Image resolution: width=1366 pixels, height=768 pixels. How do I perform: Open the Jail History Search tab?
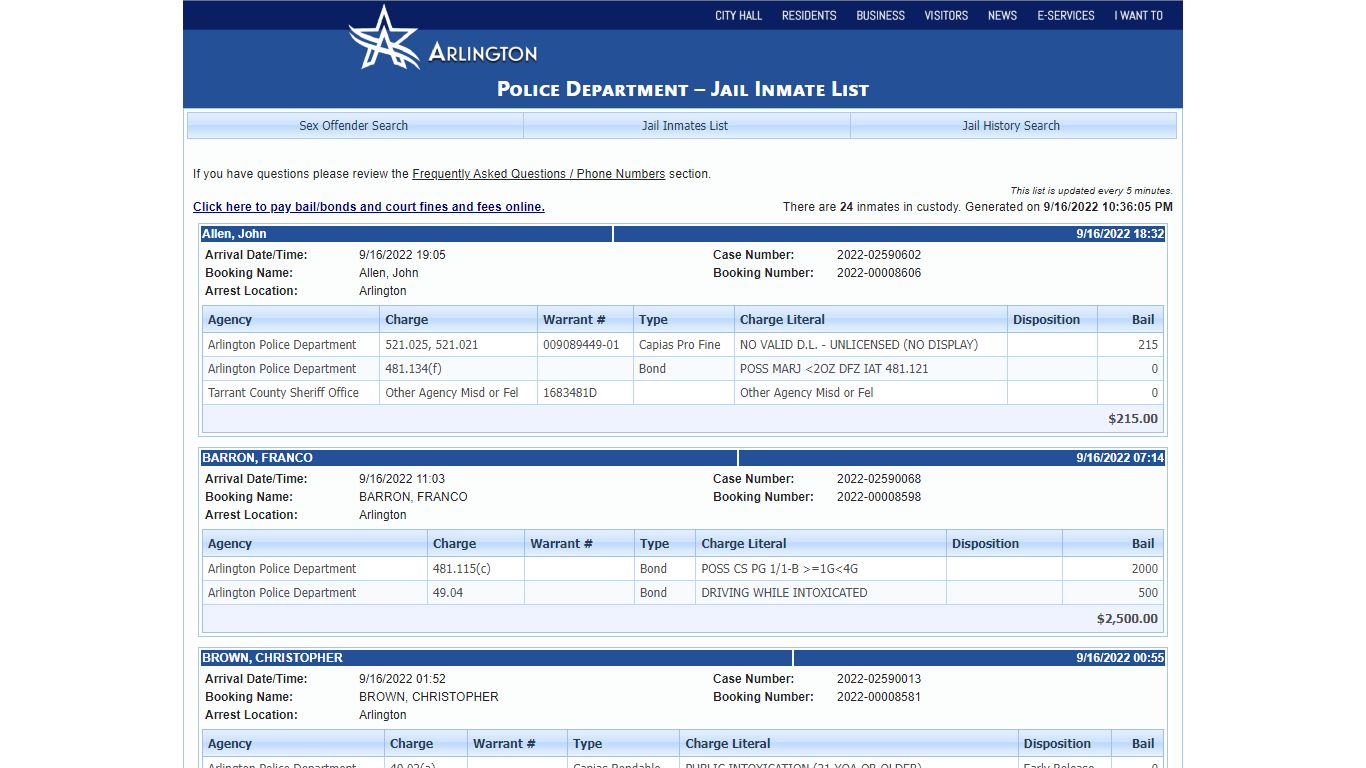(x=1011, y=126)
